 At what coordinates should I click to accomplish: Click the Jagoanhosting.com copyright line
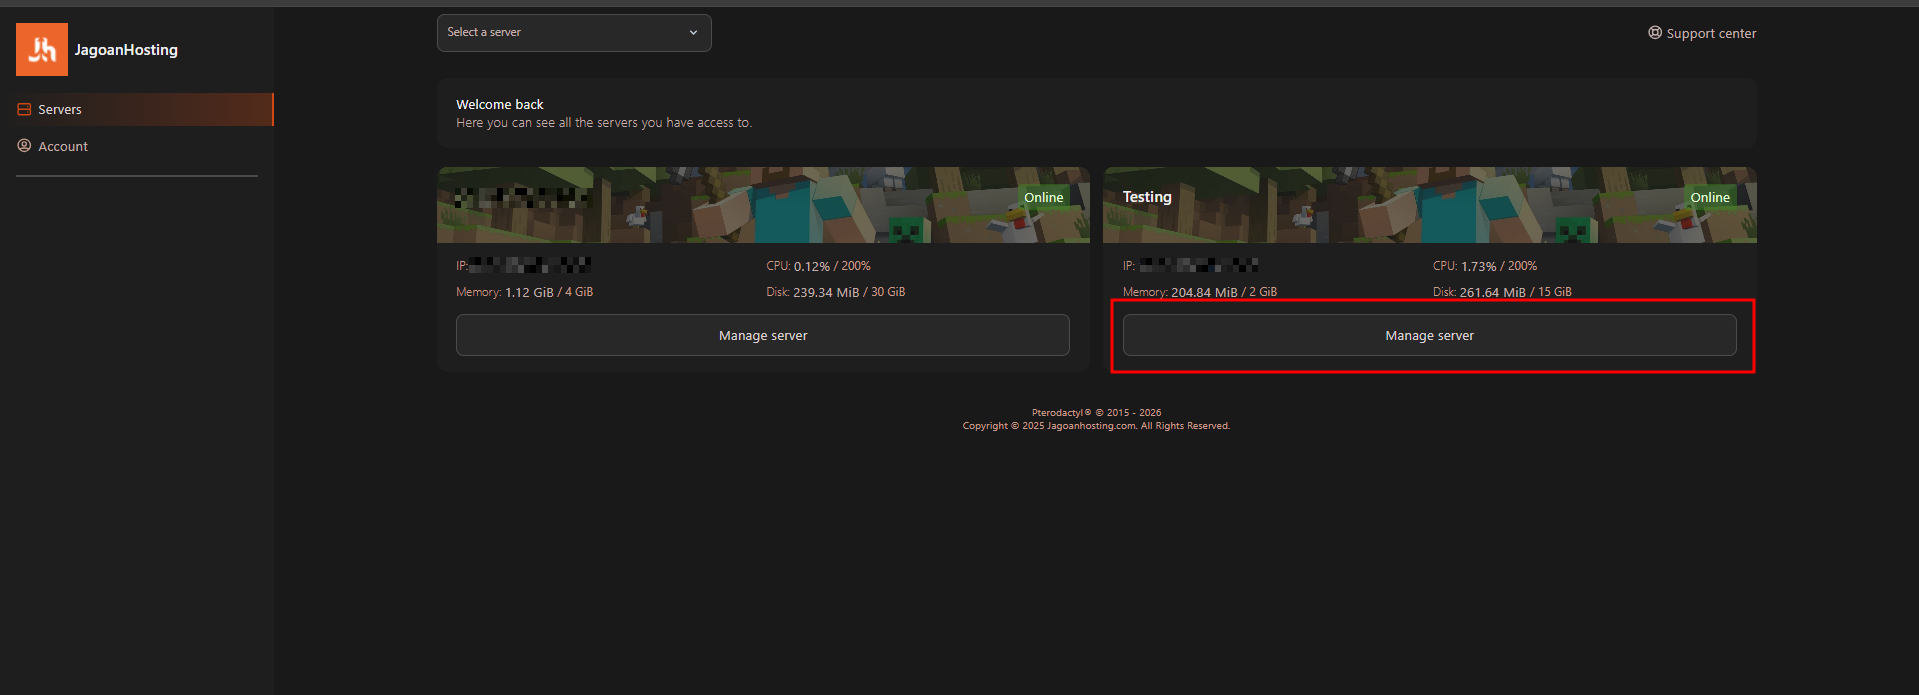click(x=1096, y=426)
